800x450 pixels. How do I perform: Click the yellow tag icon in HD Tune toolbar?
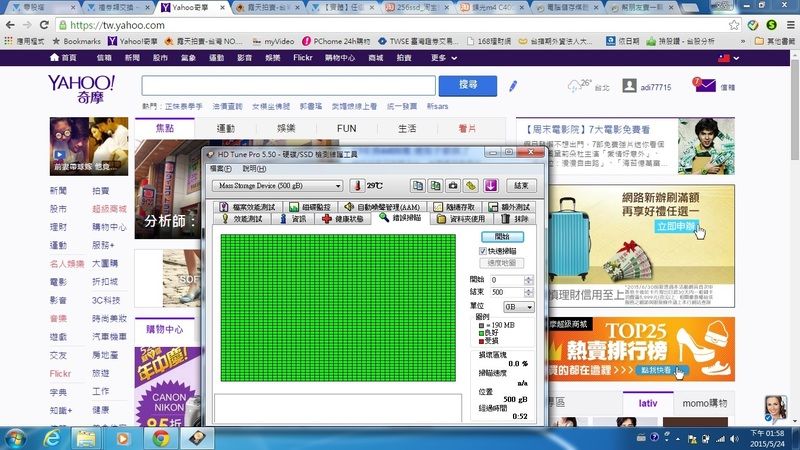471,185
